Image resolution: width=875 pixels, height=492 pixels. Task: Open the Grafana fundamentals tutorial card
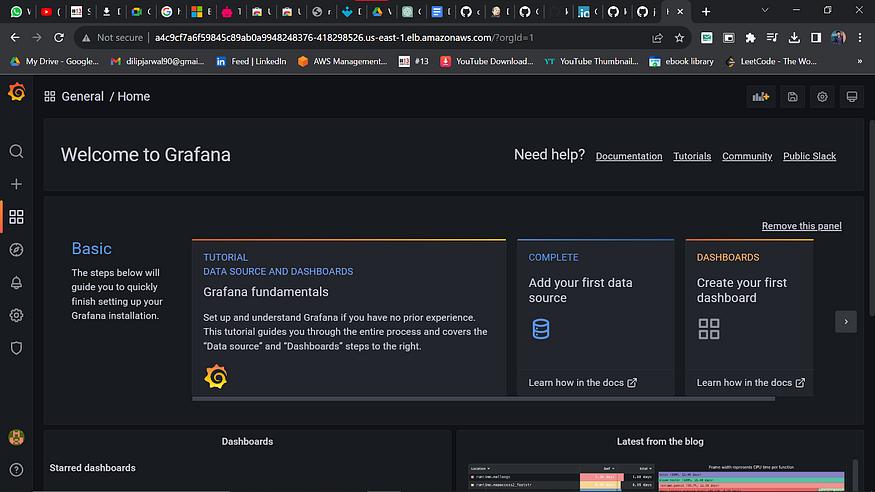[x=349, y=317]
